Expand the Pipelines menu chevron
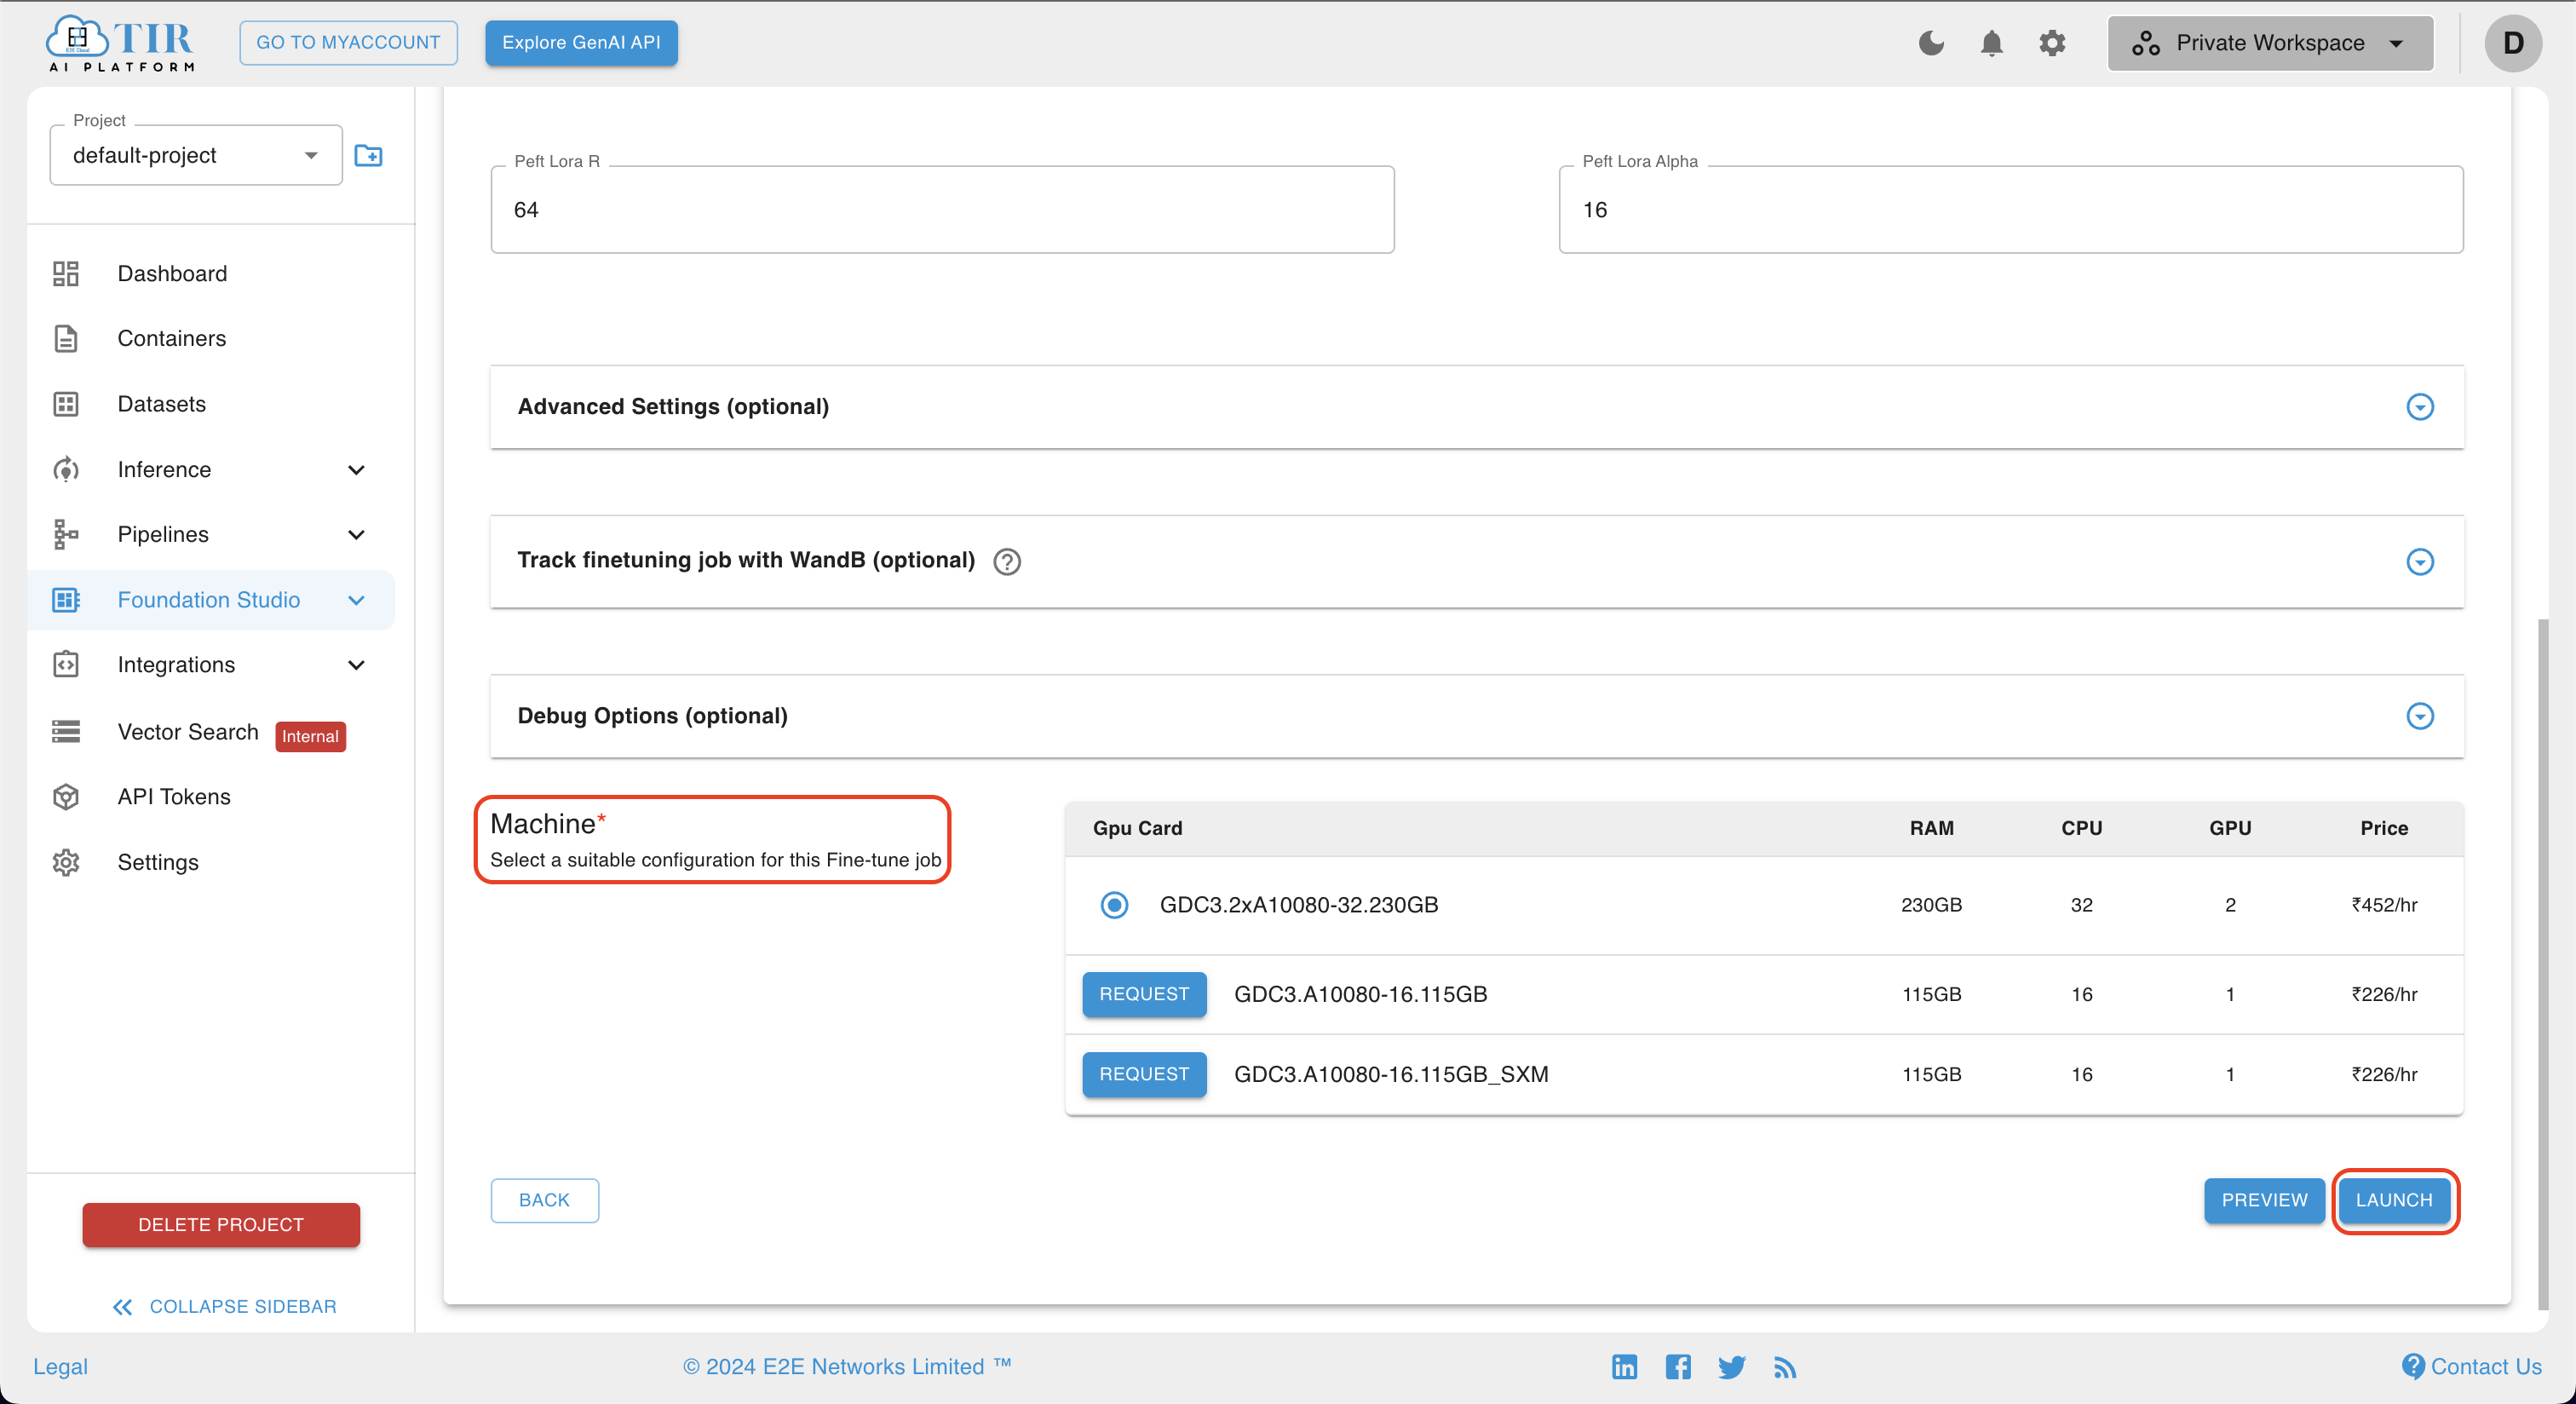Viewport: 2576px width, 1404px height. click(x=356, y=535)
